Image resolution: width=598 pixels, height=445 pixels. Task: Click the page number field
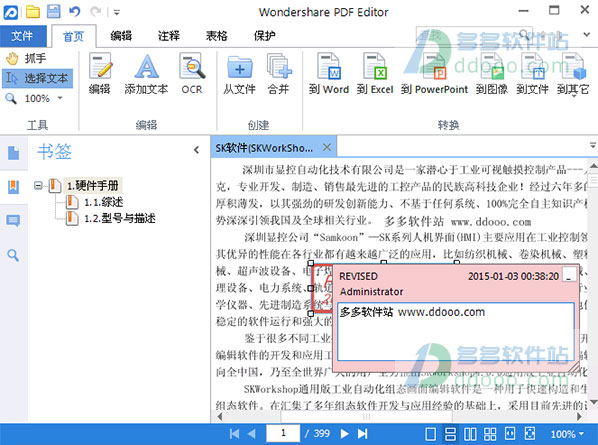click(x=283, y=433)
